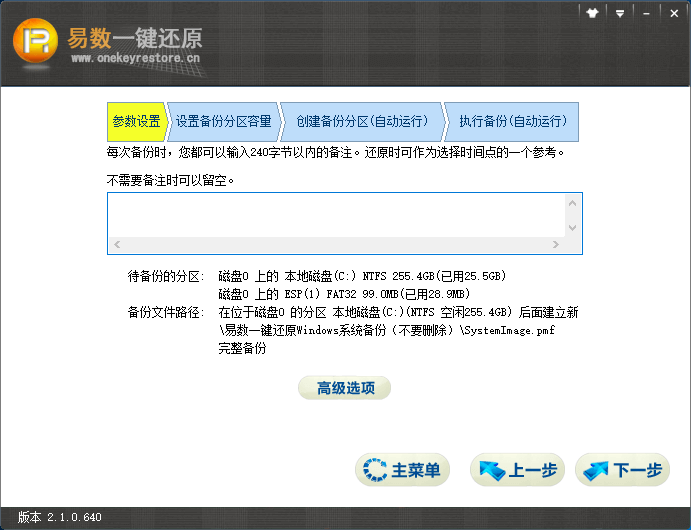
Task: Open 高级选项 advanced options
Action: point(345,388)
